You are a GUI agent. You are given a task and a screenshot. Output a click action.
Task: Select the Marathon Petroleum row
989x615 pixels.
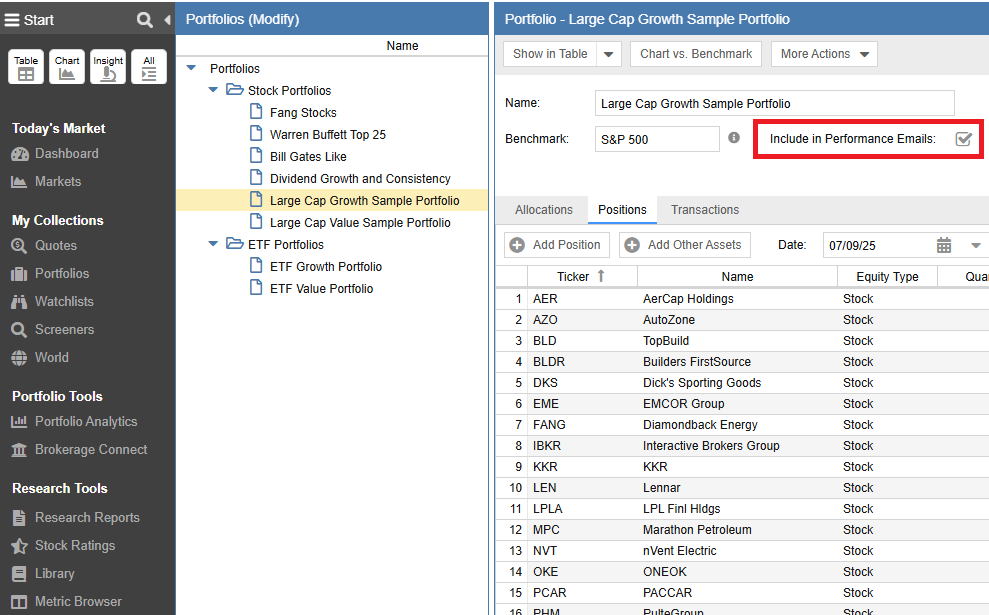pyautogui.click(x=742, y=530)
